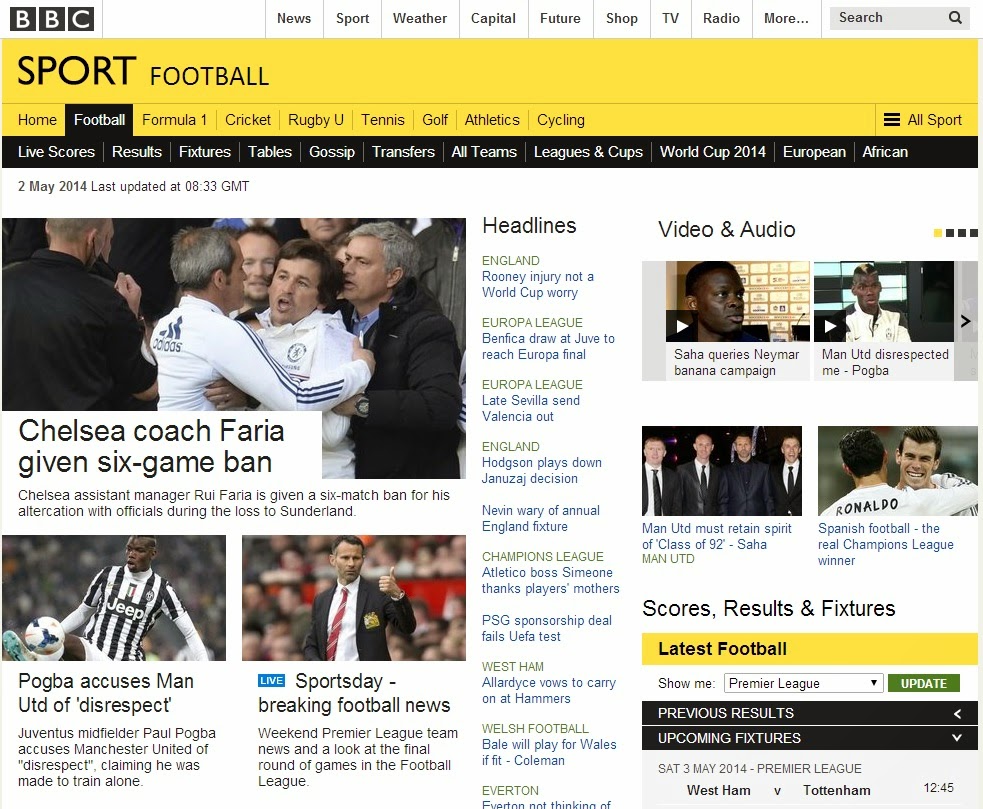Open Sport in BBC top navigation
This screenshot has width=983, height=809.
pyautogui.click(x=352, y=19)
